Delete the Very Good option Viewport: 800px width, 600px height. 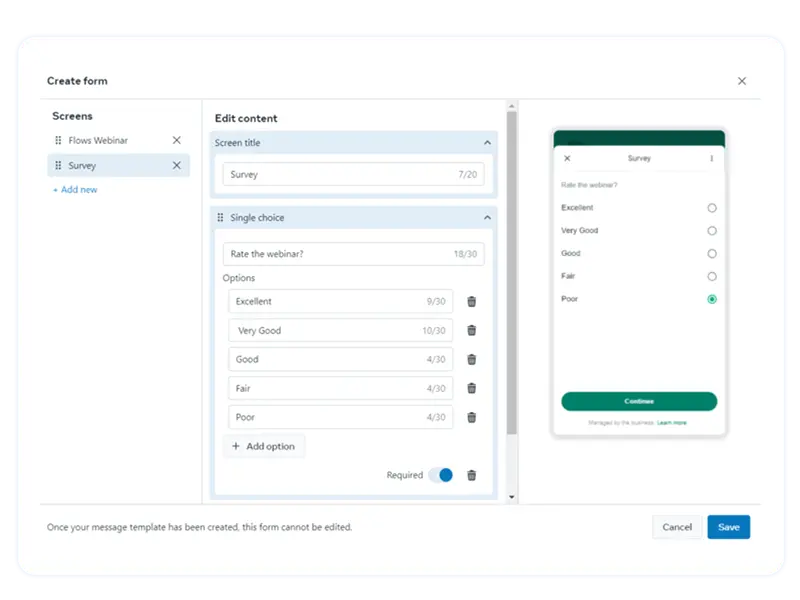point(472,331)
